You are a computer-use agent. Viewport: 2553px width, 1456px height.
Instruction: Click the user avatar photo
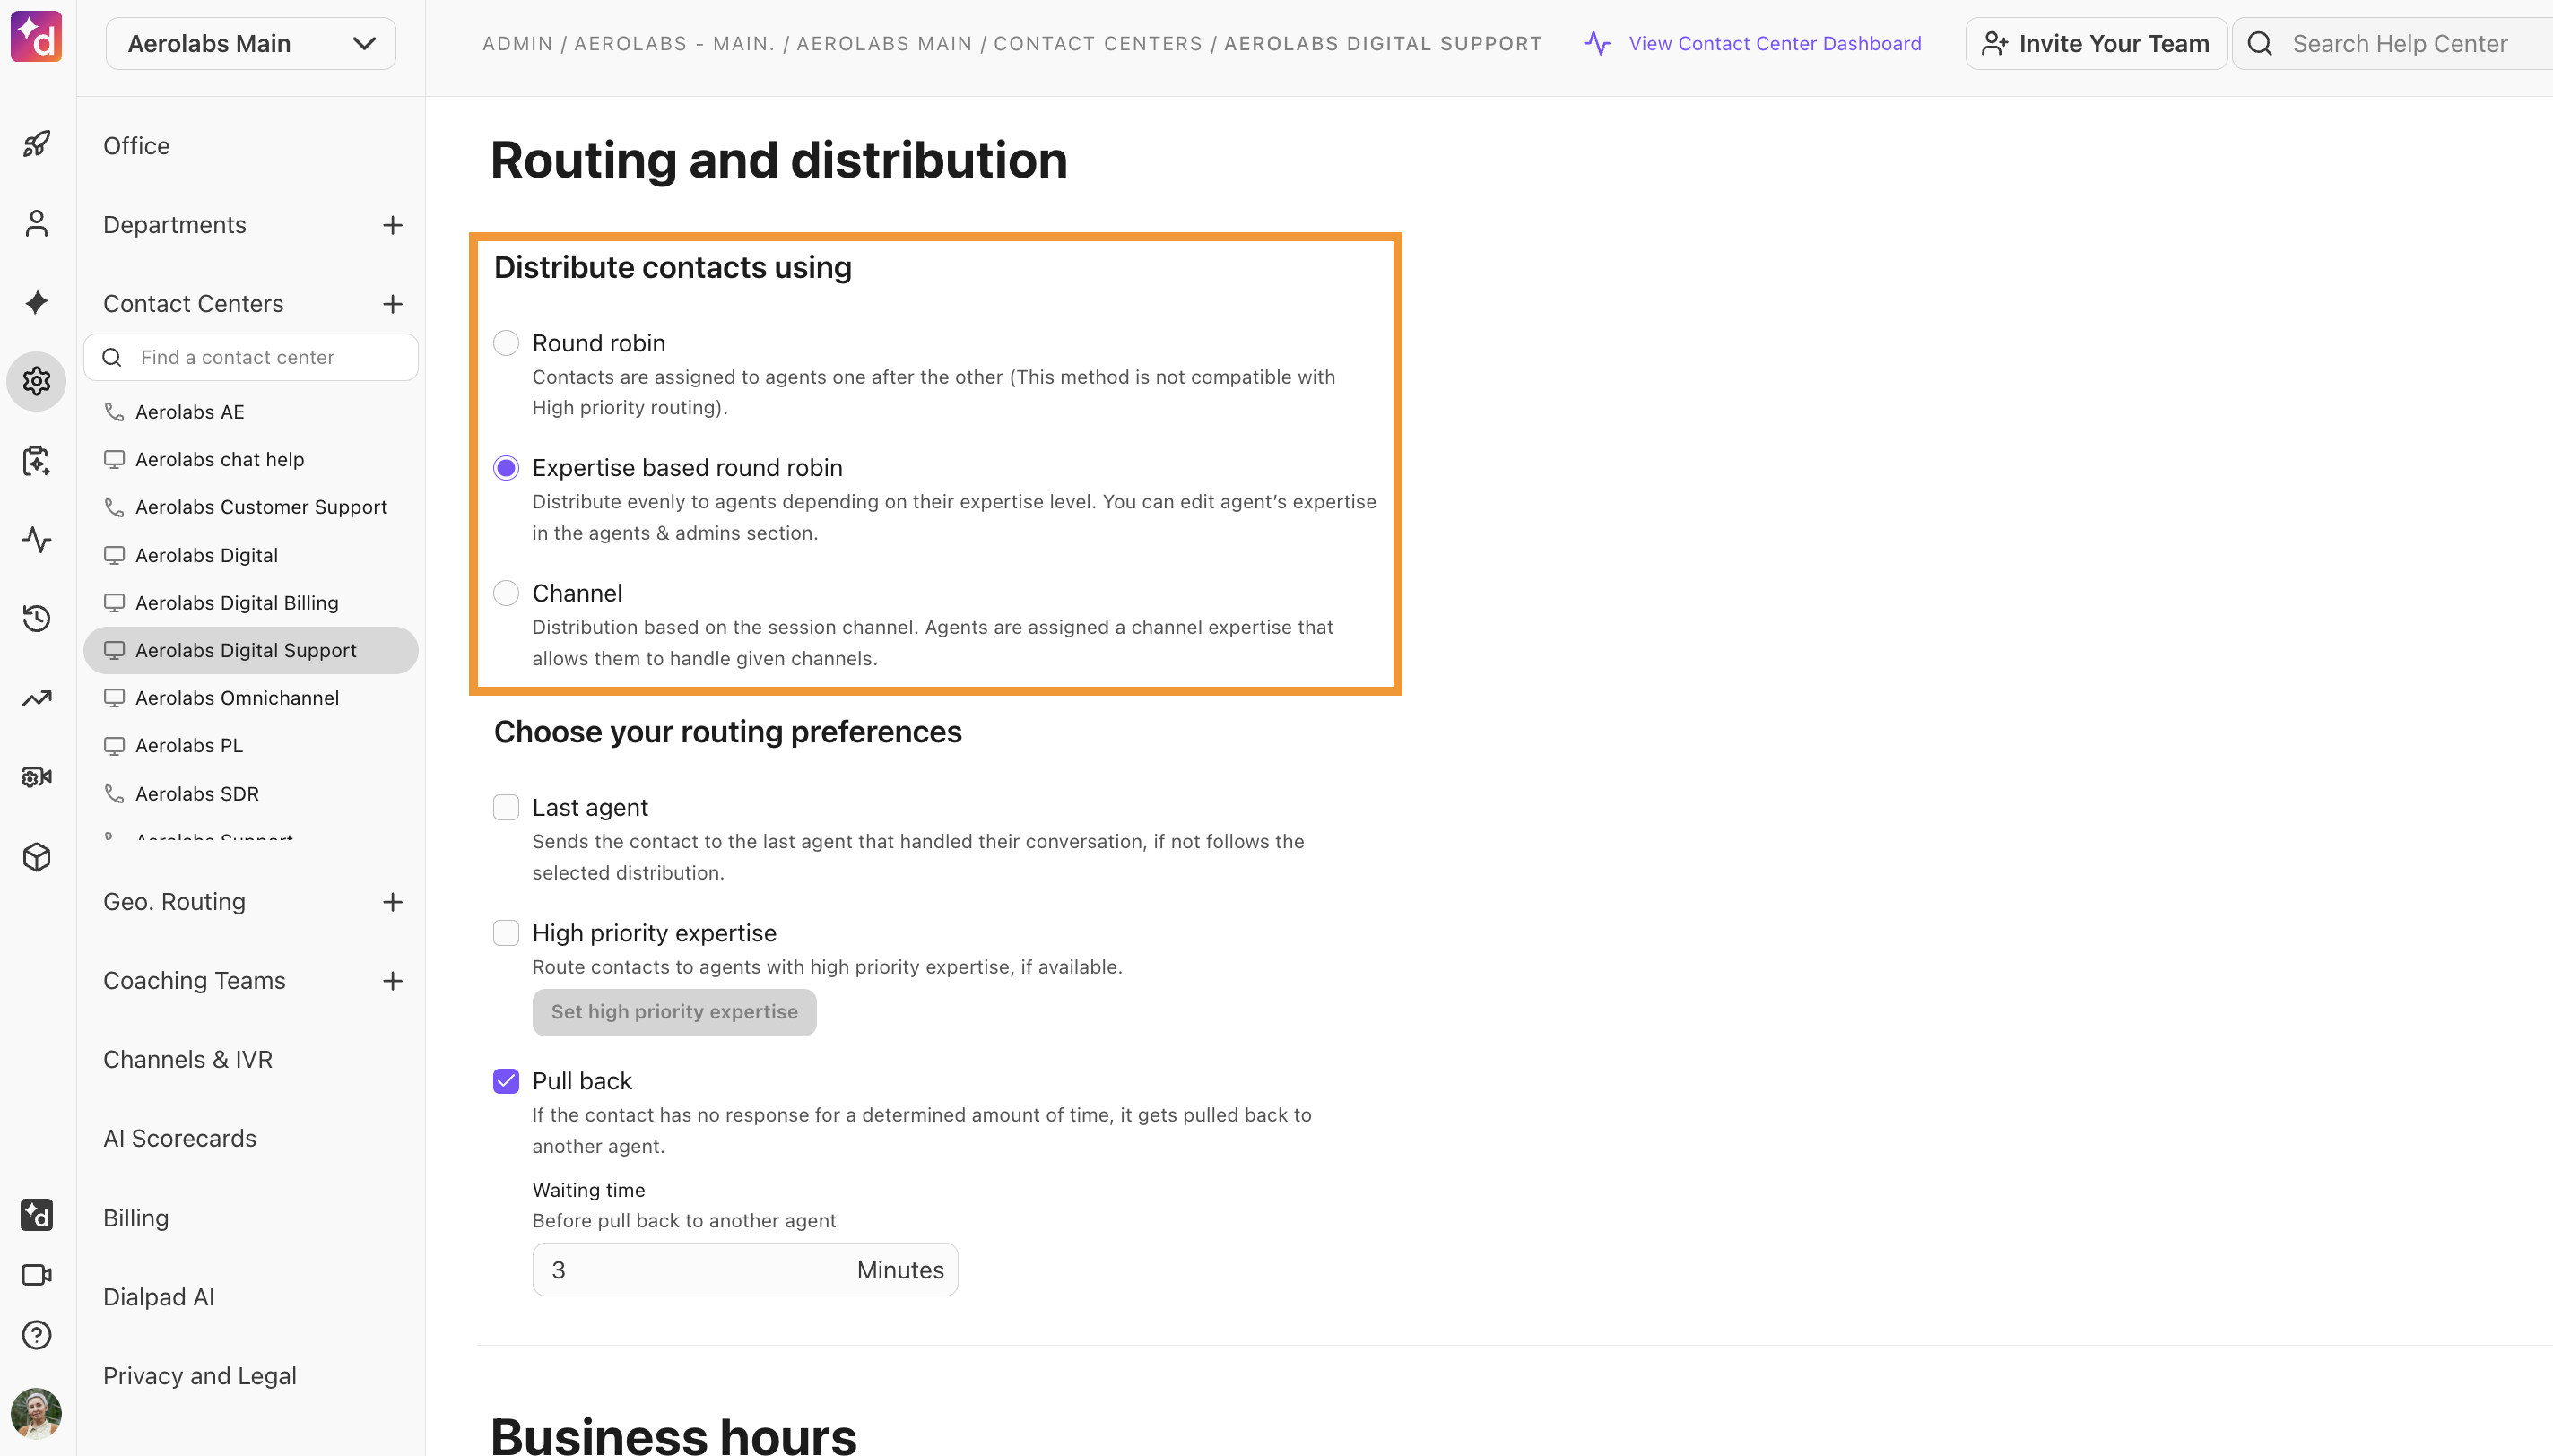37,1413
